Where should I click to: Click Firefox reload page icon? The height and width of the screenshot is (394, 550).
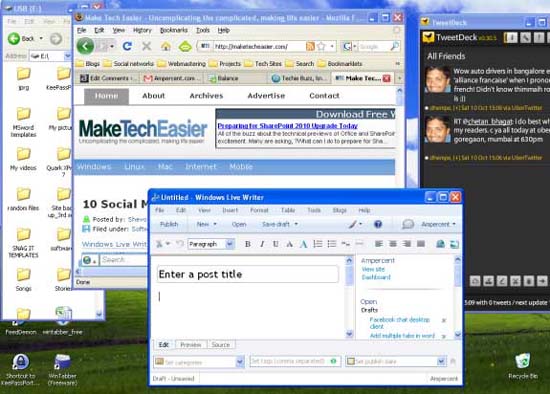(x=127, y=46)
